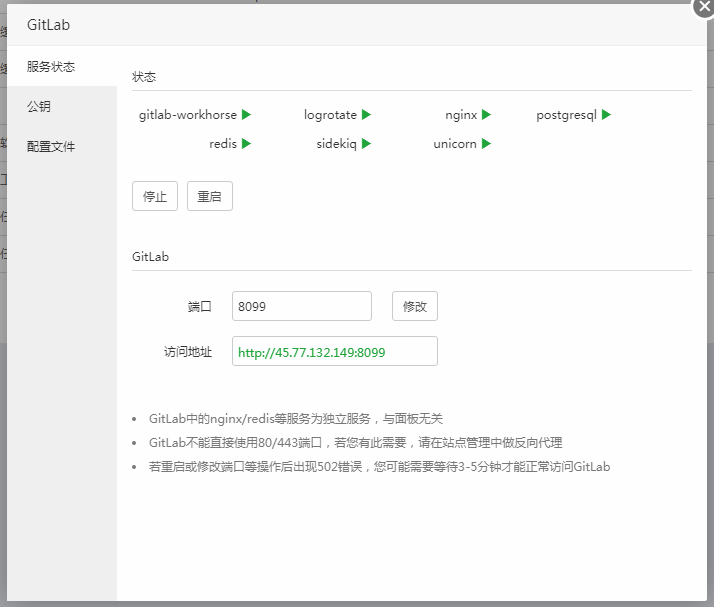Click the unicorn running status icon
This screenshot has width=714, height=607.
[486, 144]
